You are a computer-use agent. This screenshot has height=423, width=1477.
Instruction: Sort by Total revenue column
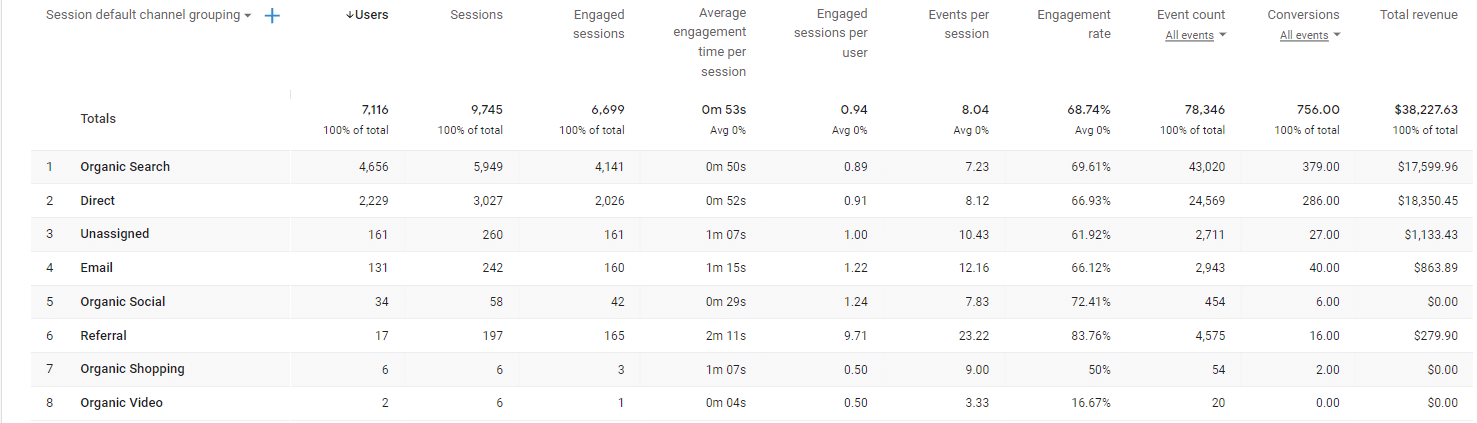pos(1418,15)
